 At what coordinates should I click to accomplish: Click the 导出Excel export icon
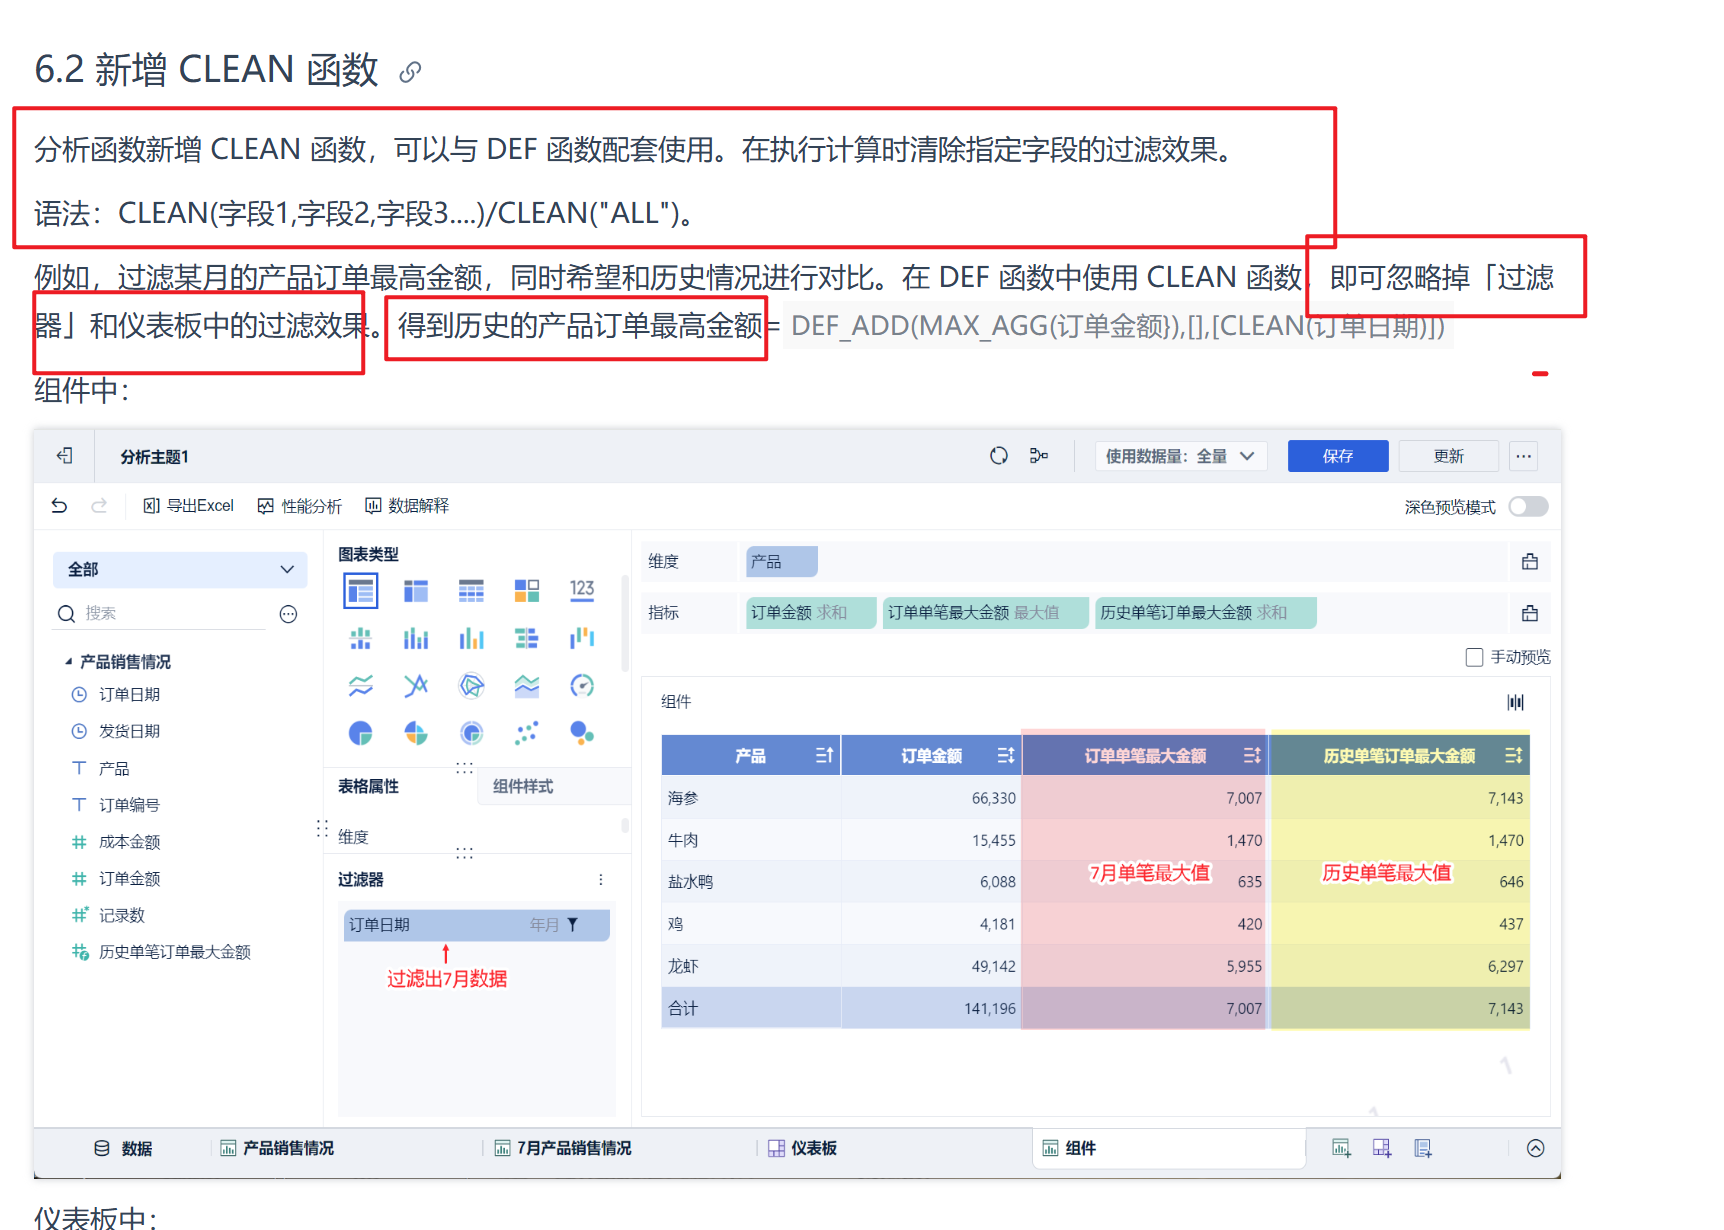[x=151, y=506]
